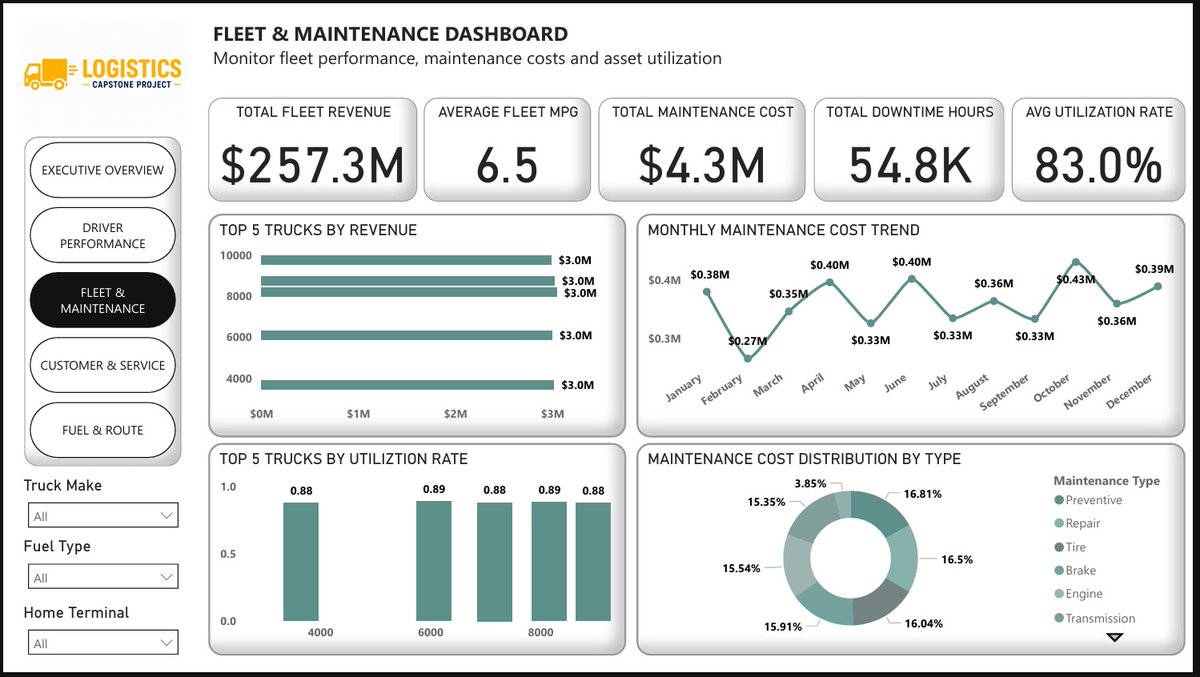Click the 3.85% donut slice
The image size is (1200, 677).
pyautogui.click(x=842, y=502)
